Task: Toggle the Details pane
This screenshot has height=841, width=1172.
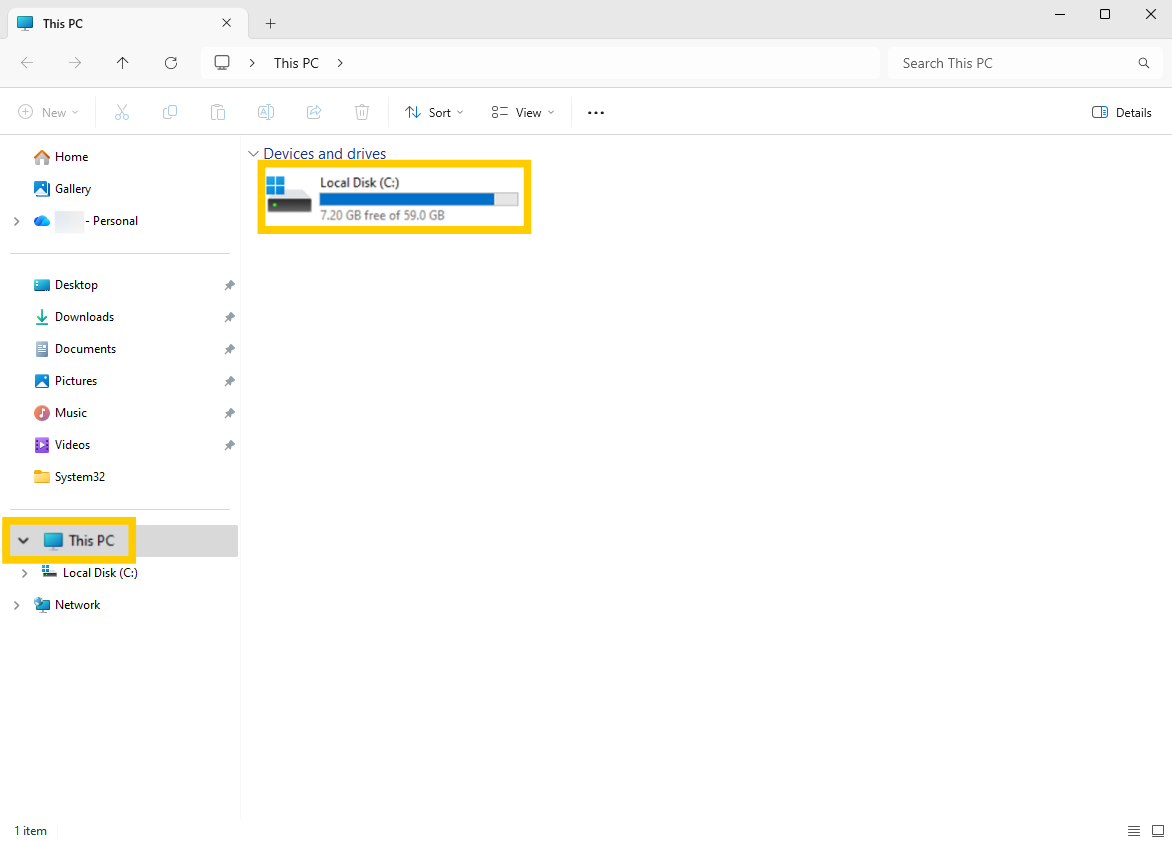Action: (x=1121, y=112)
